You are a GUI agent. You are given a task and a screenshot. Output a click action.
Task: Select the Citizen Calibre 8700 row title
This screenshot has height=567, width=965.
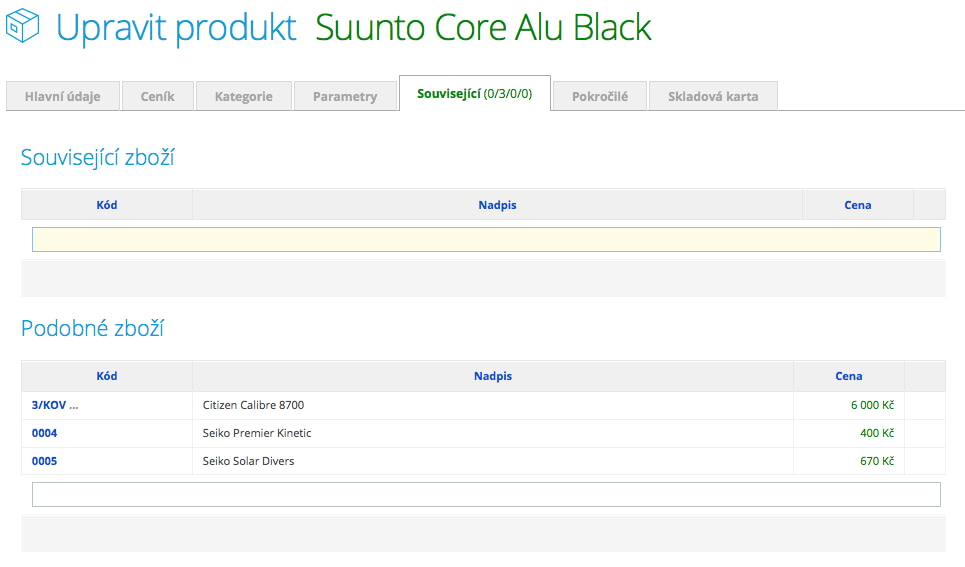coord(254,405)
